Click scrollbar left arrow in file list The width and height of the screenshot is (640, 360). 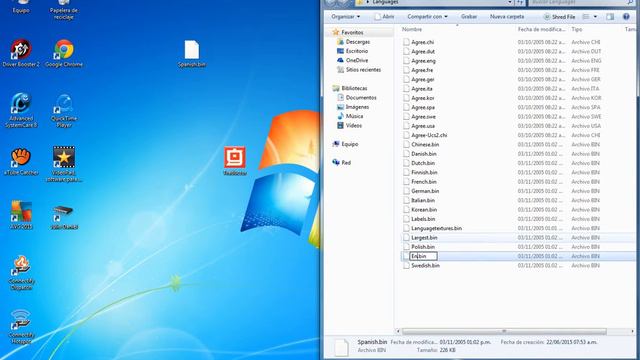click(x=398, y=331)
